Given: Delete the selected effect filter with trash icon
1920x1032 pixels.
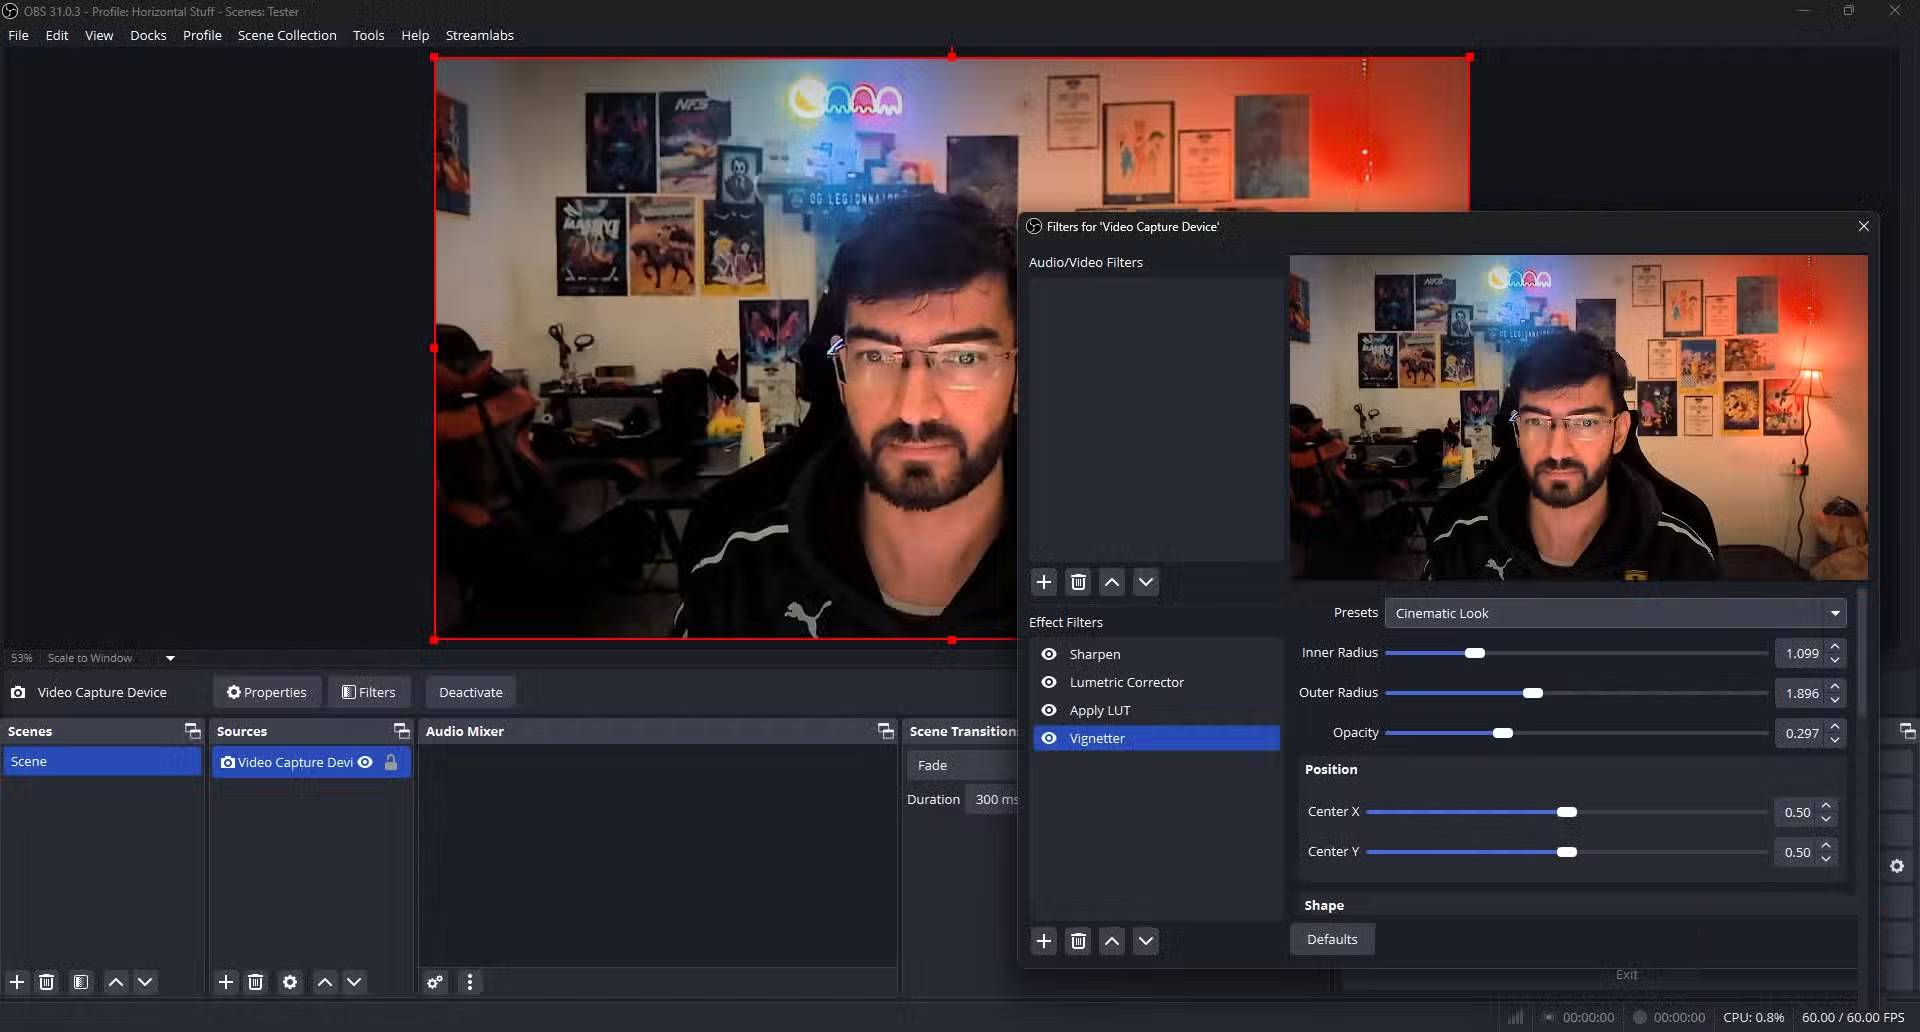Looking at the screenshot, I should [1078, 941].
